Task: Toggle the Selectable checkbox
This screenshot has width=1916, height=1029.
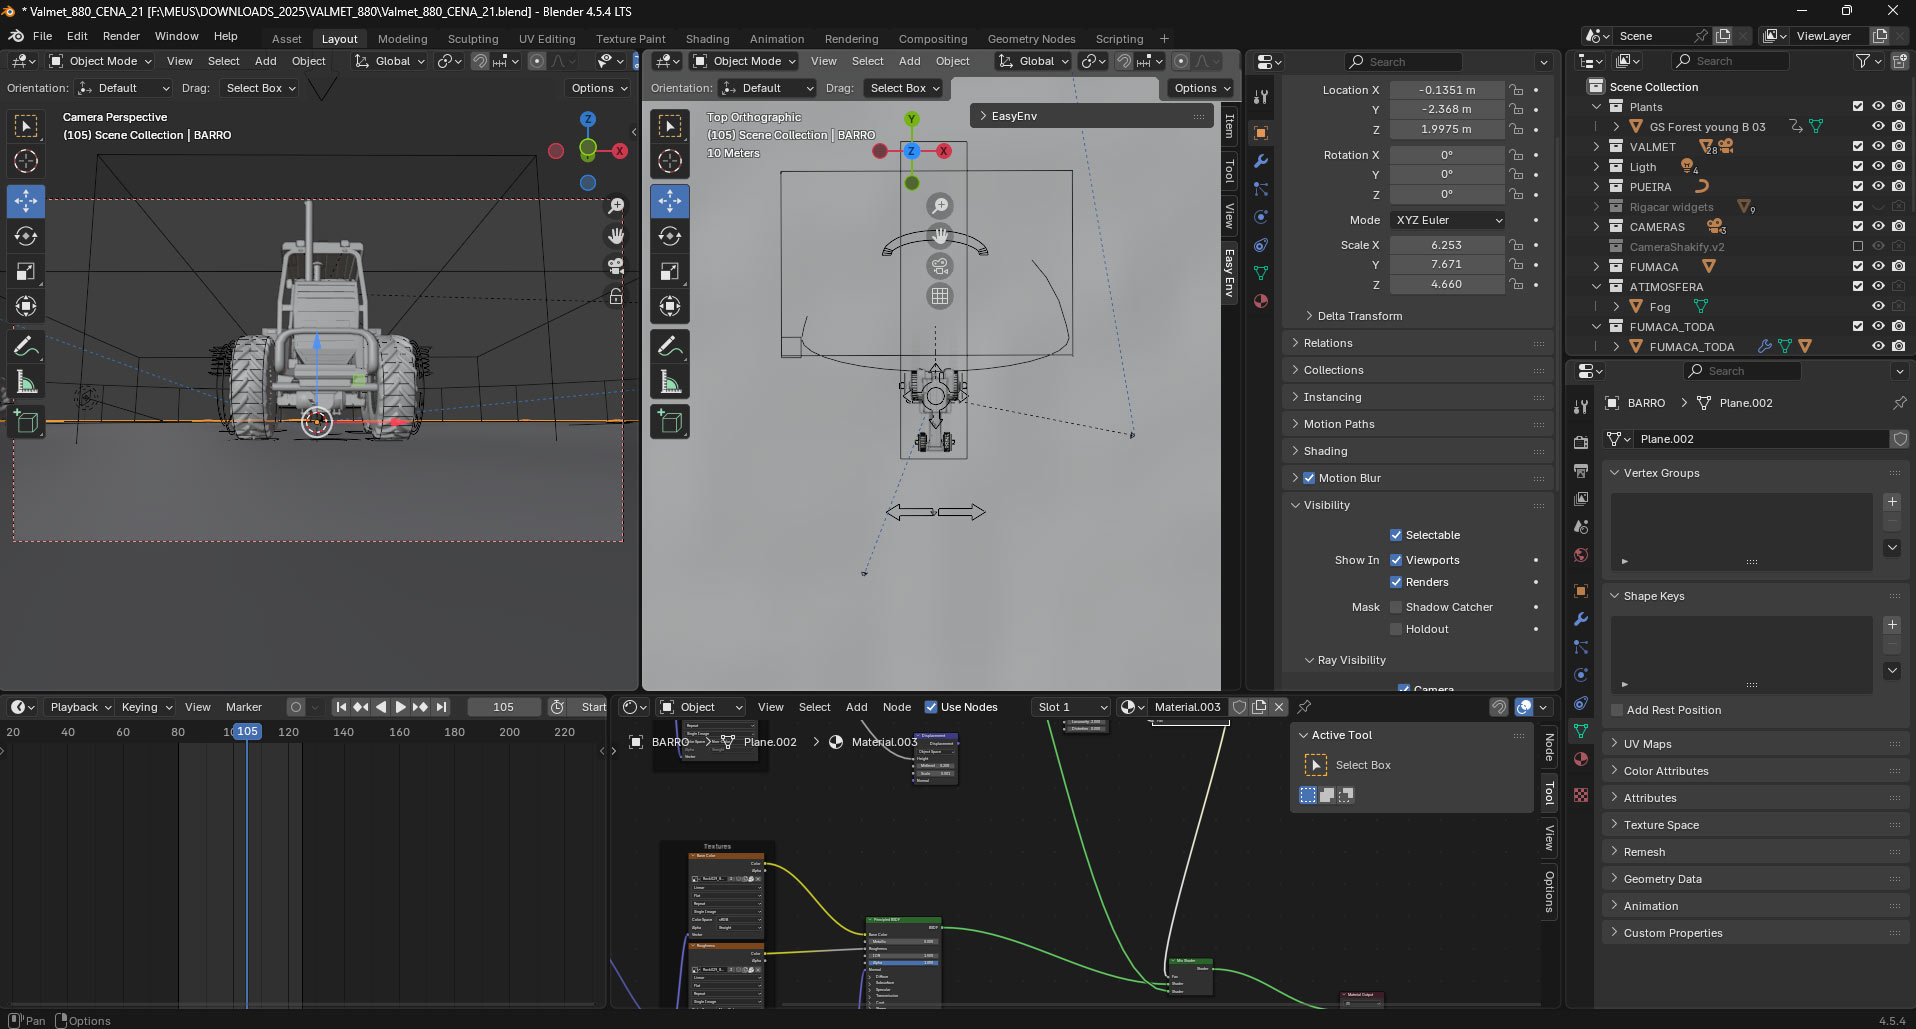Action: [x=1396, y=535]
